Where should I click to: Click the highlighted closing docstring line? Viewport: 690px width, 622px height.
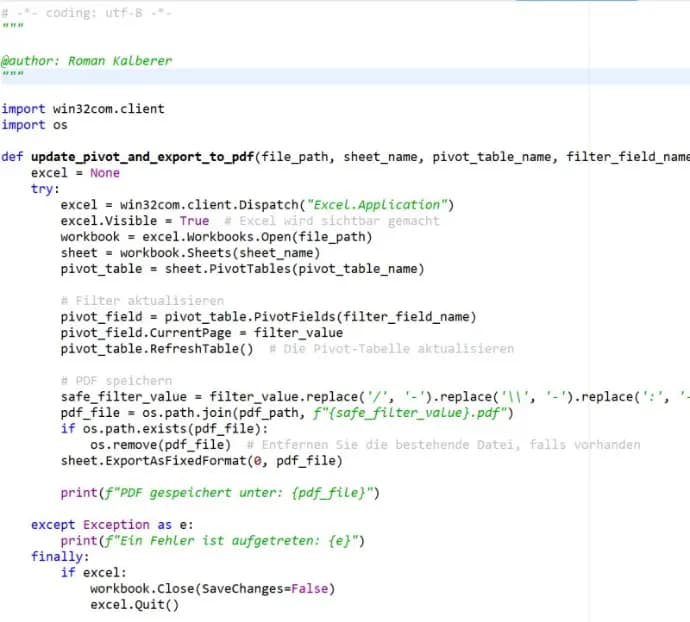tap(12, 76)
